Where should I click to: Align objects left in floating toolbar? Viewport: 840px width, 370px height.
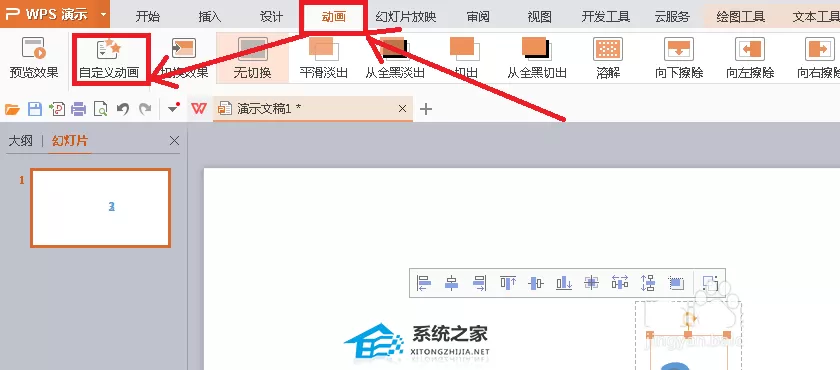424,283
